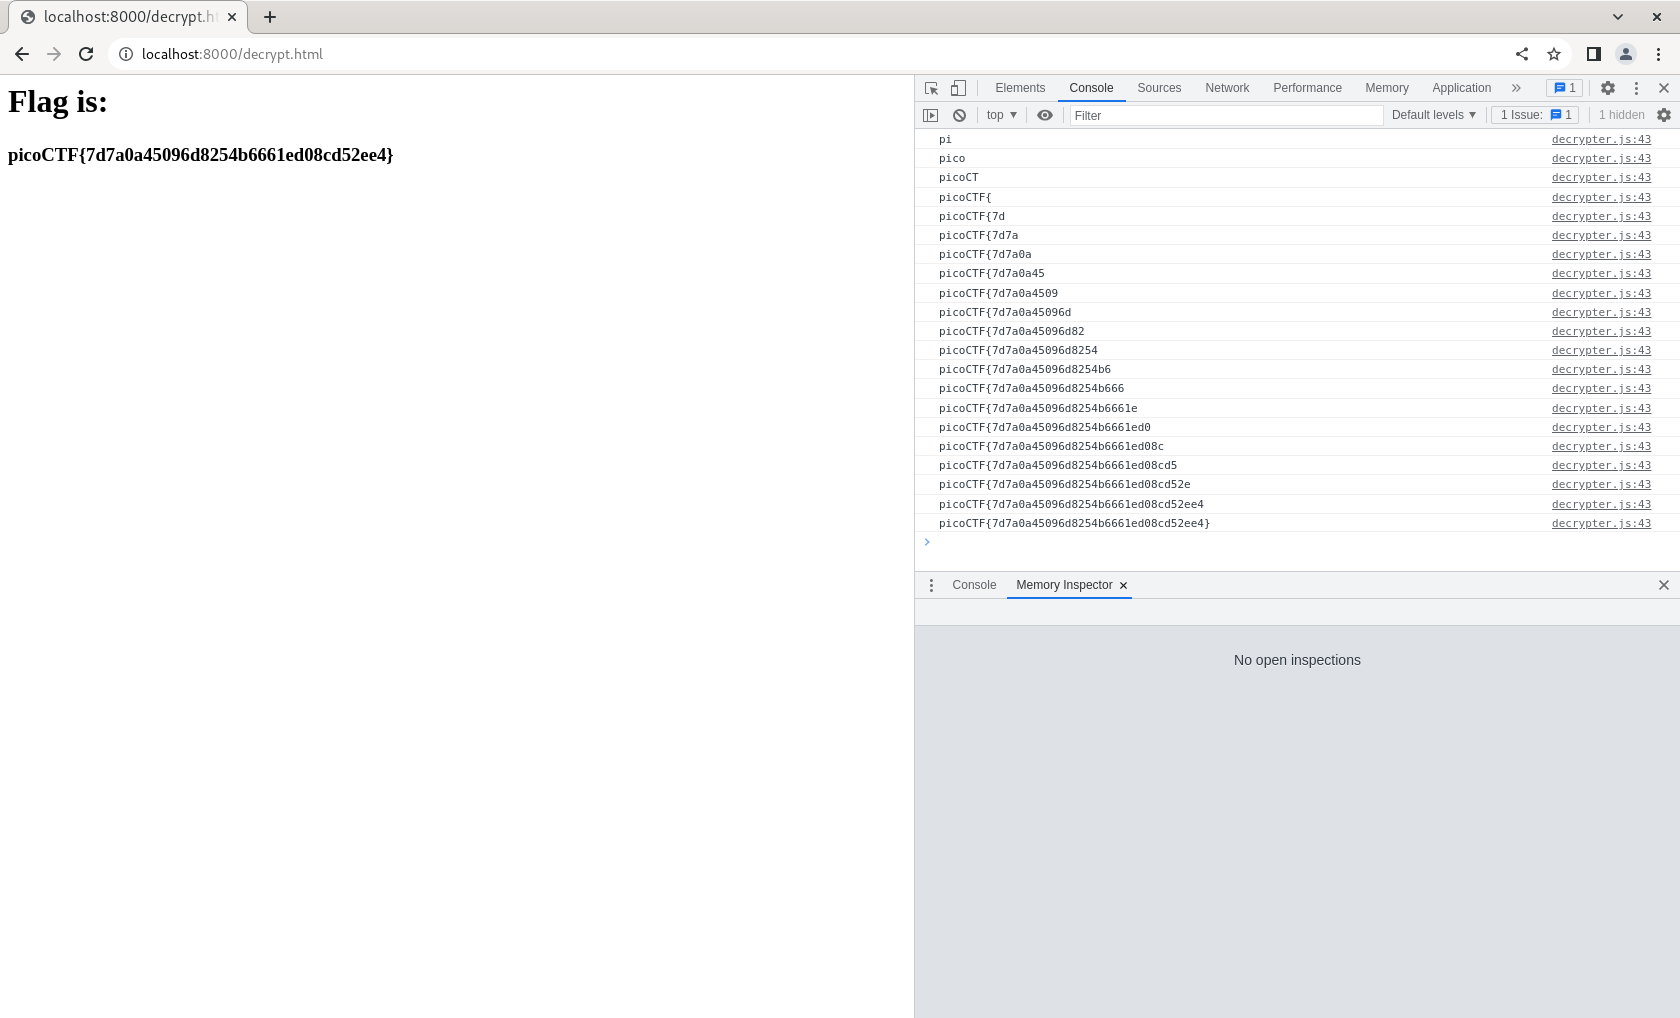Screen dimensions: 1680x1018
Task: View site information icon in address bar
Action: tap(126, 54)
